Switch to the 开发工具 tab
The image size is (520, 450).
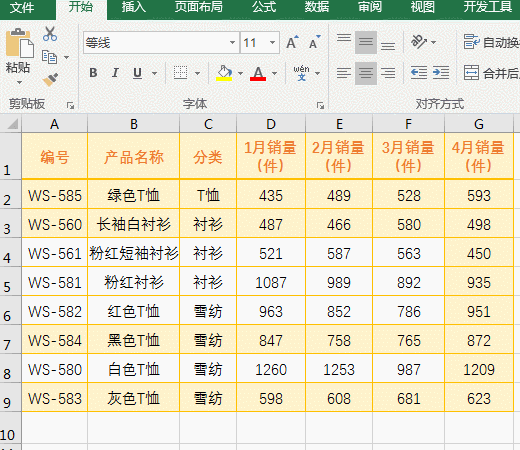click(x=487, y=7)
